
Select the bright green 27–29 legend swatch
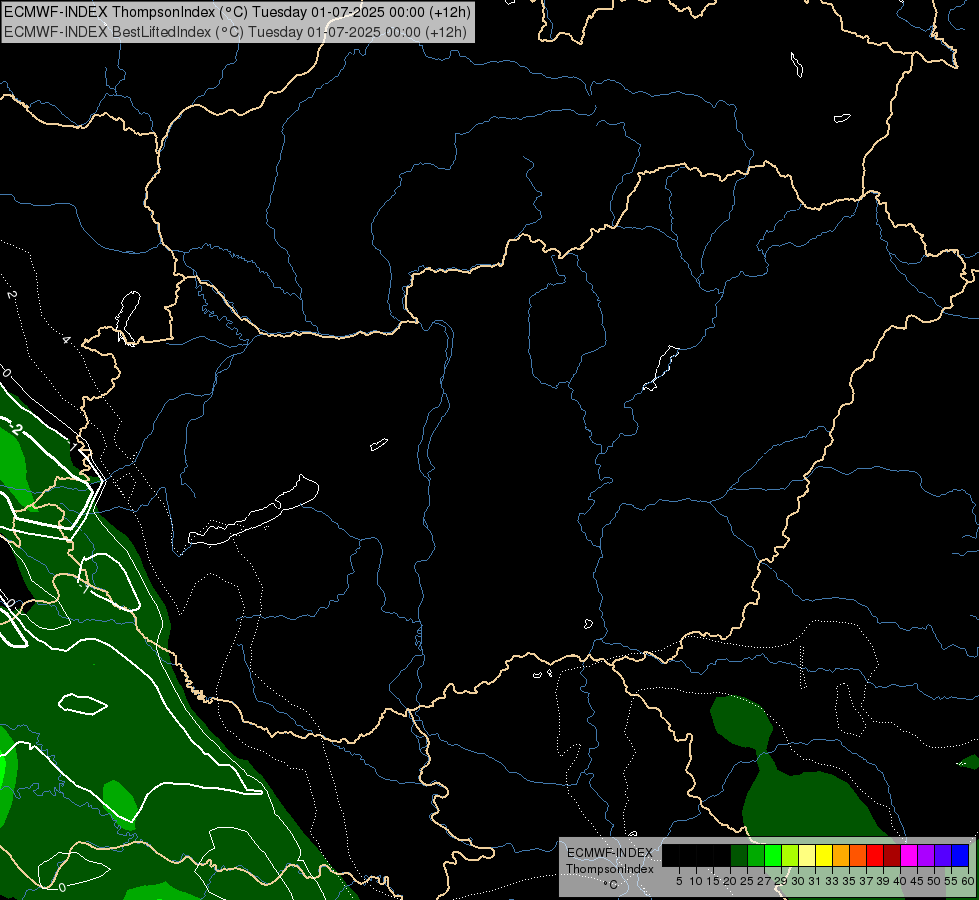click(773, 856)
